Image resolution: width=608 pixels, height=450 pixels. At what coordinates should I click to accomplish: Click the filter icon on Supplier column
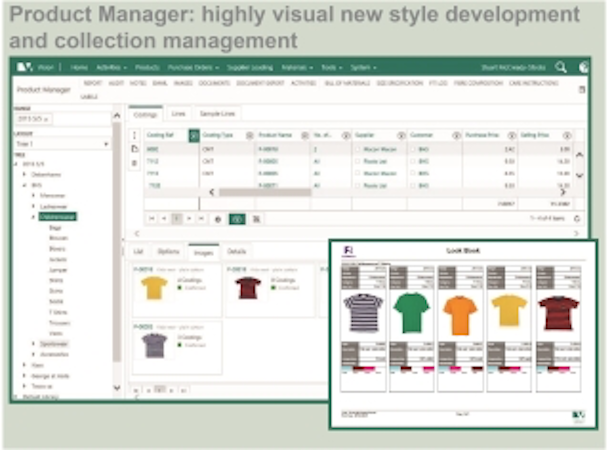click(x=401, y=135)
